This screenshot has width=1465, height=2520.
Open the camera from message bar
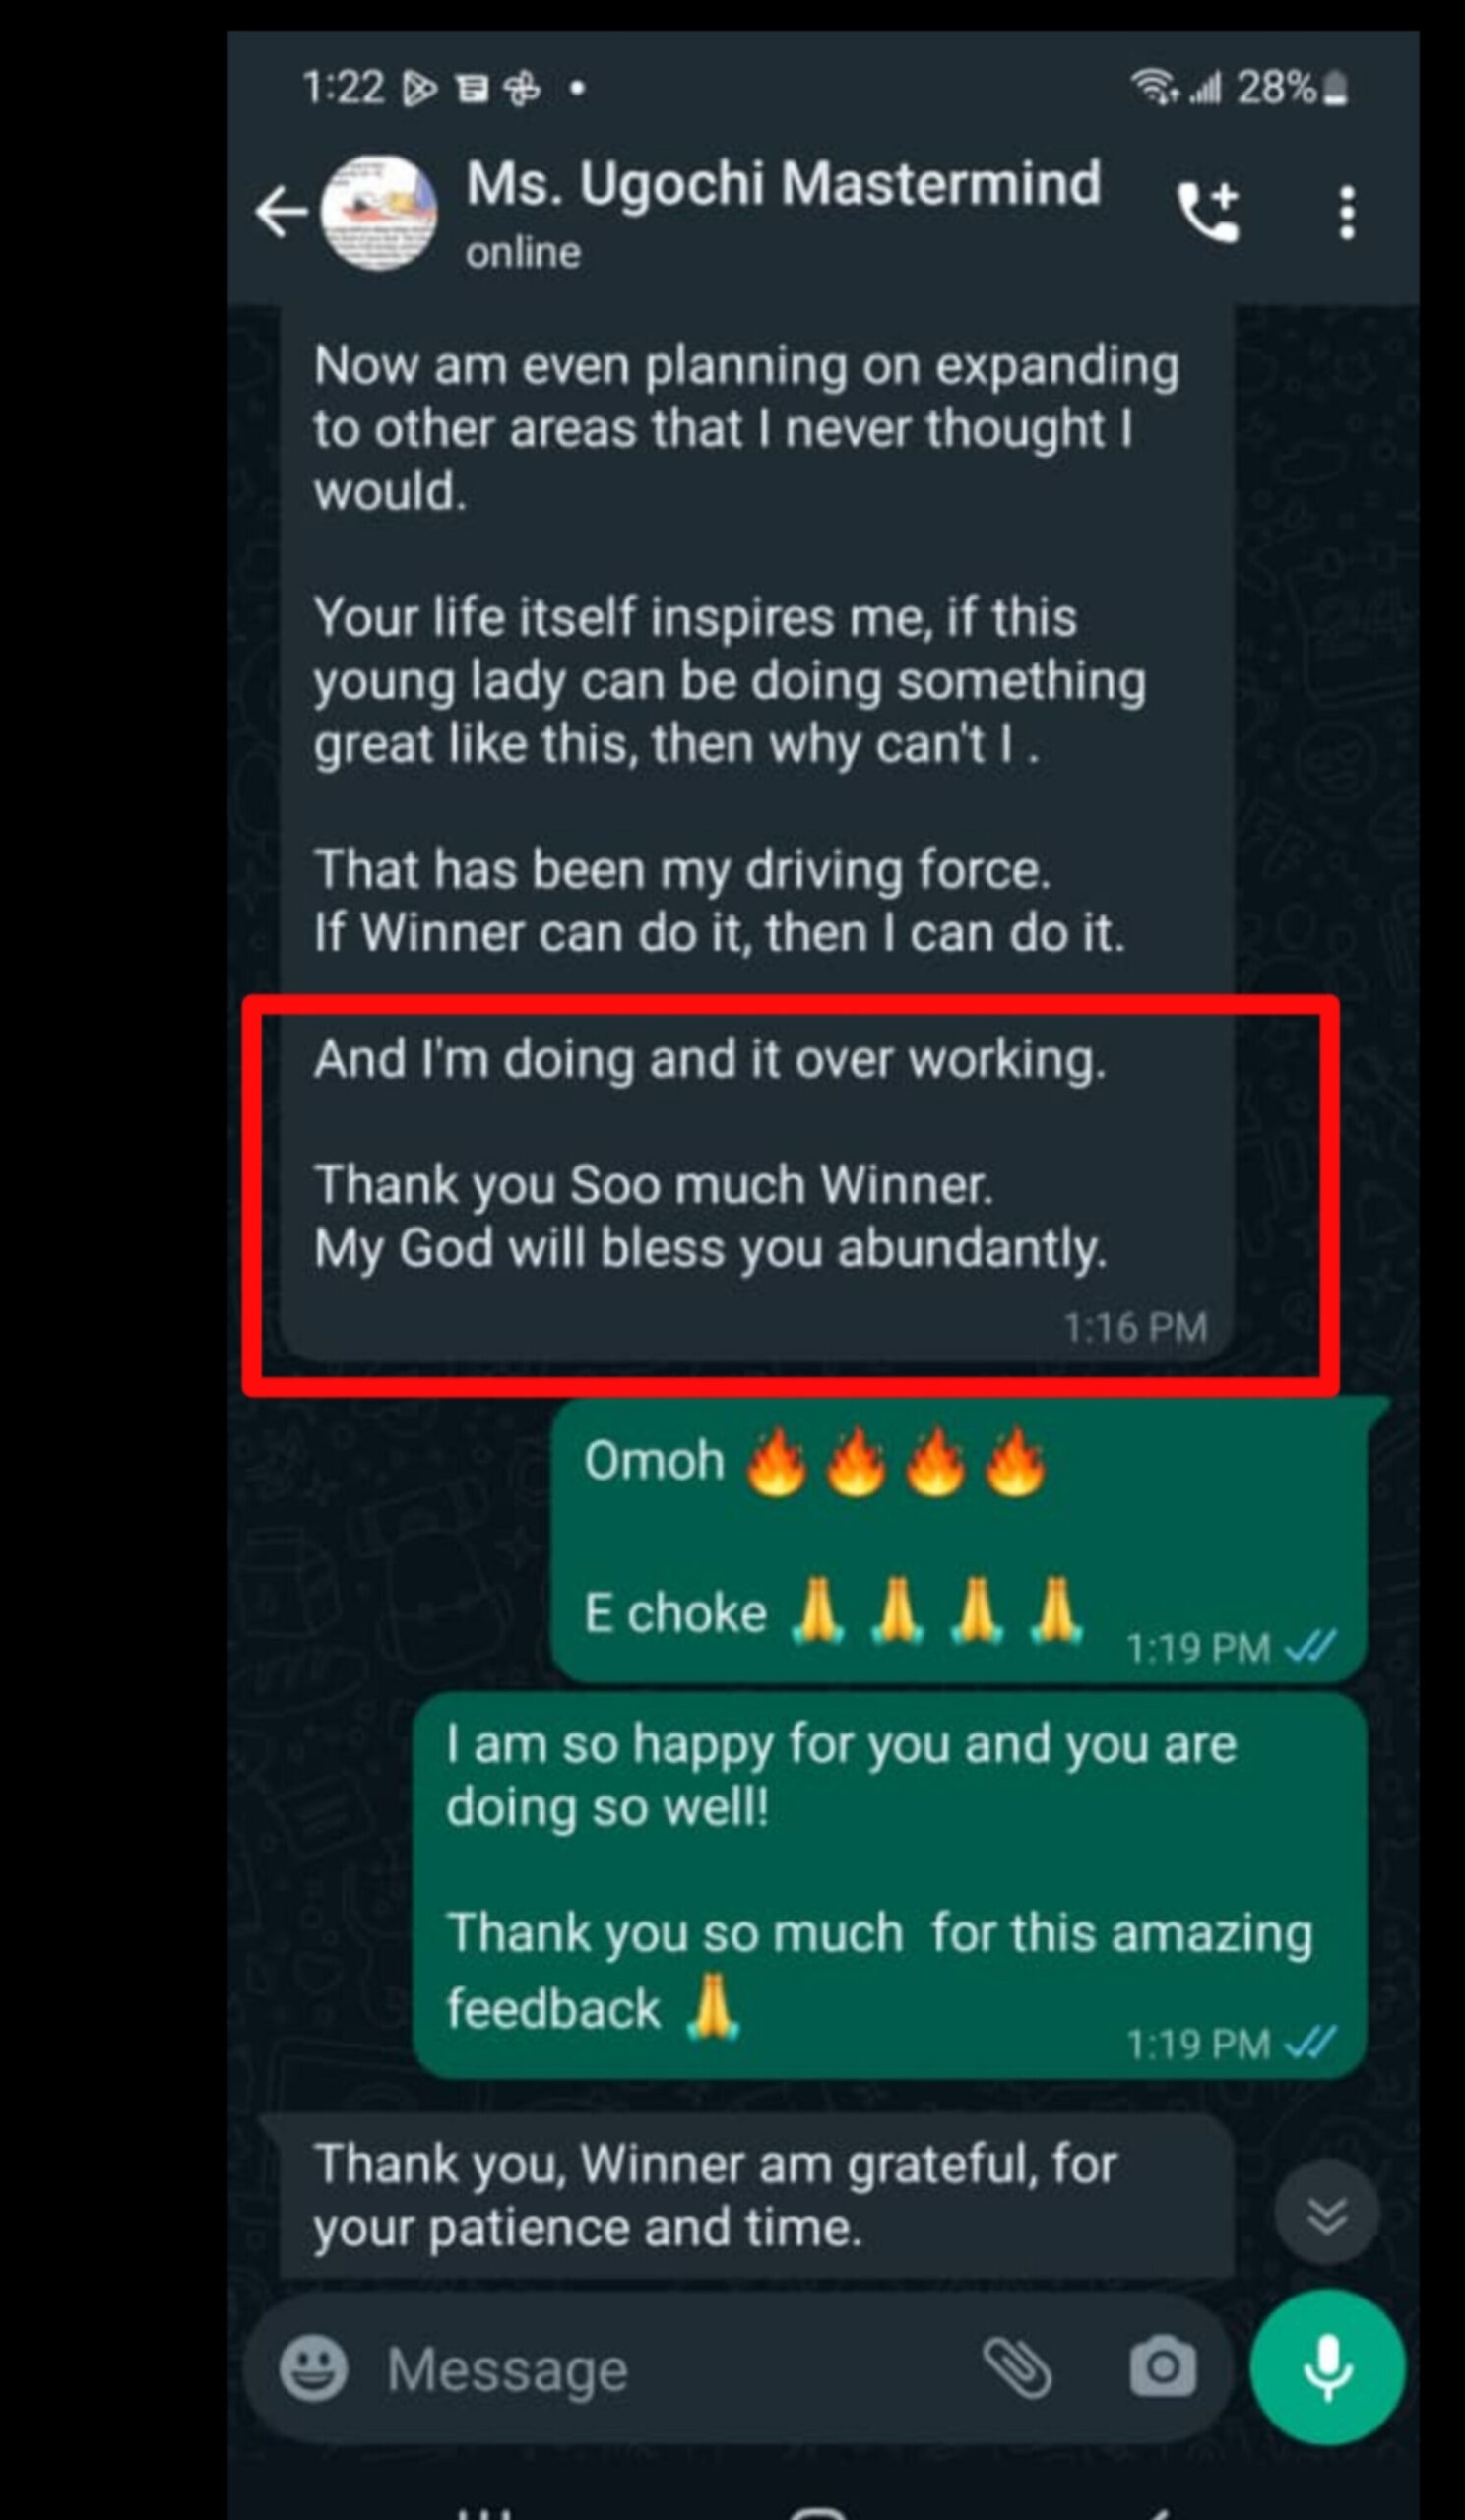pyautogui.click(x=1162, y=2368)
